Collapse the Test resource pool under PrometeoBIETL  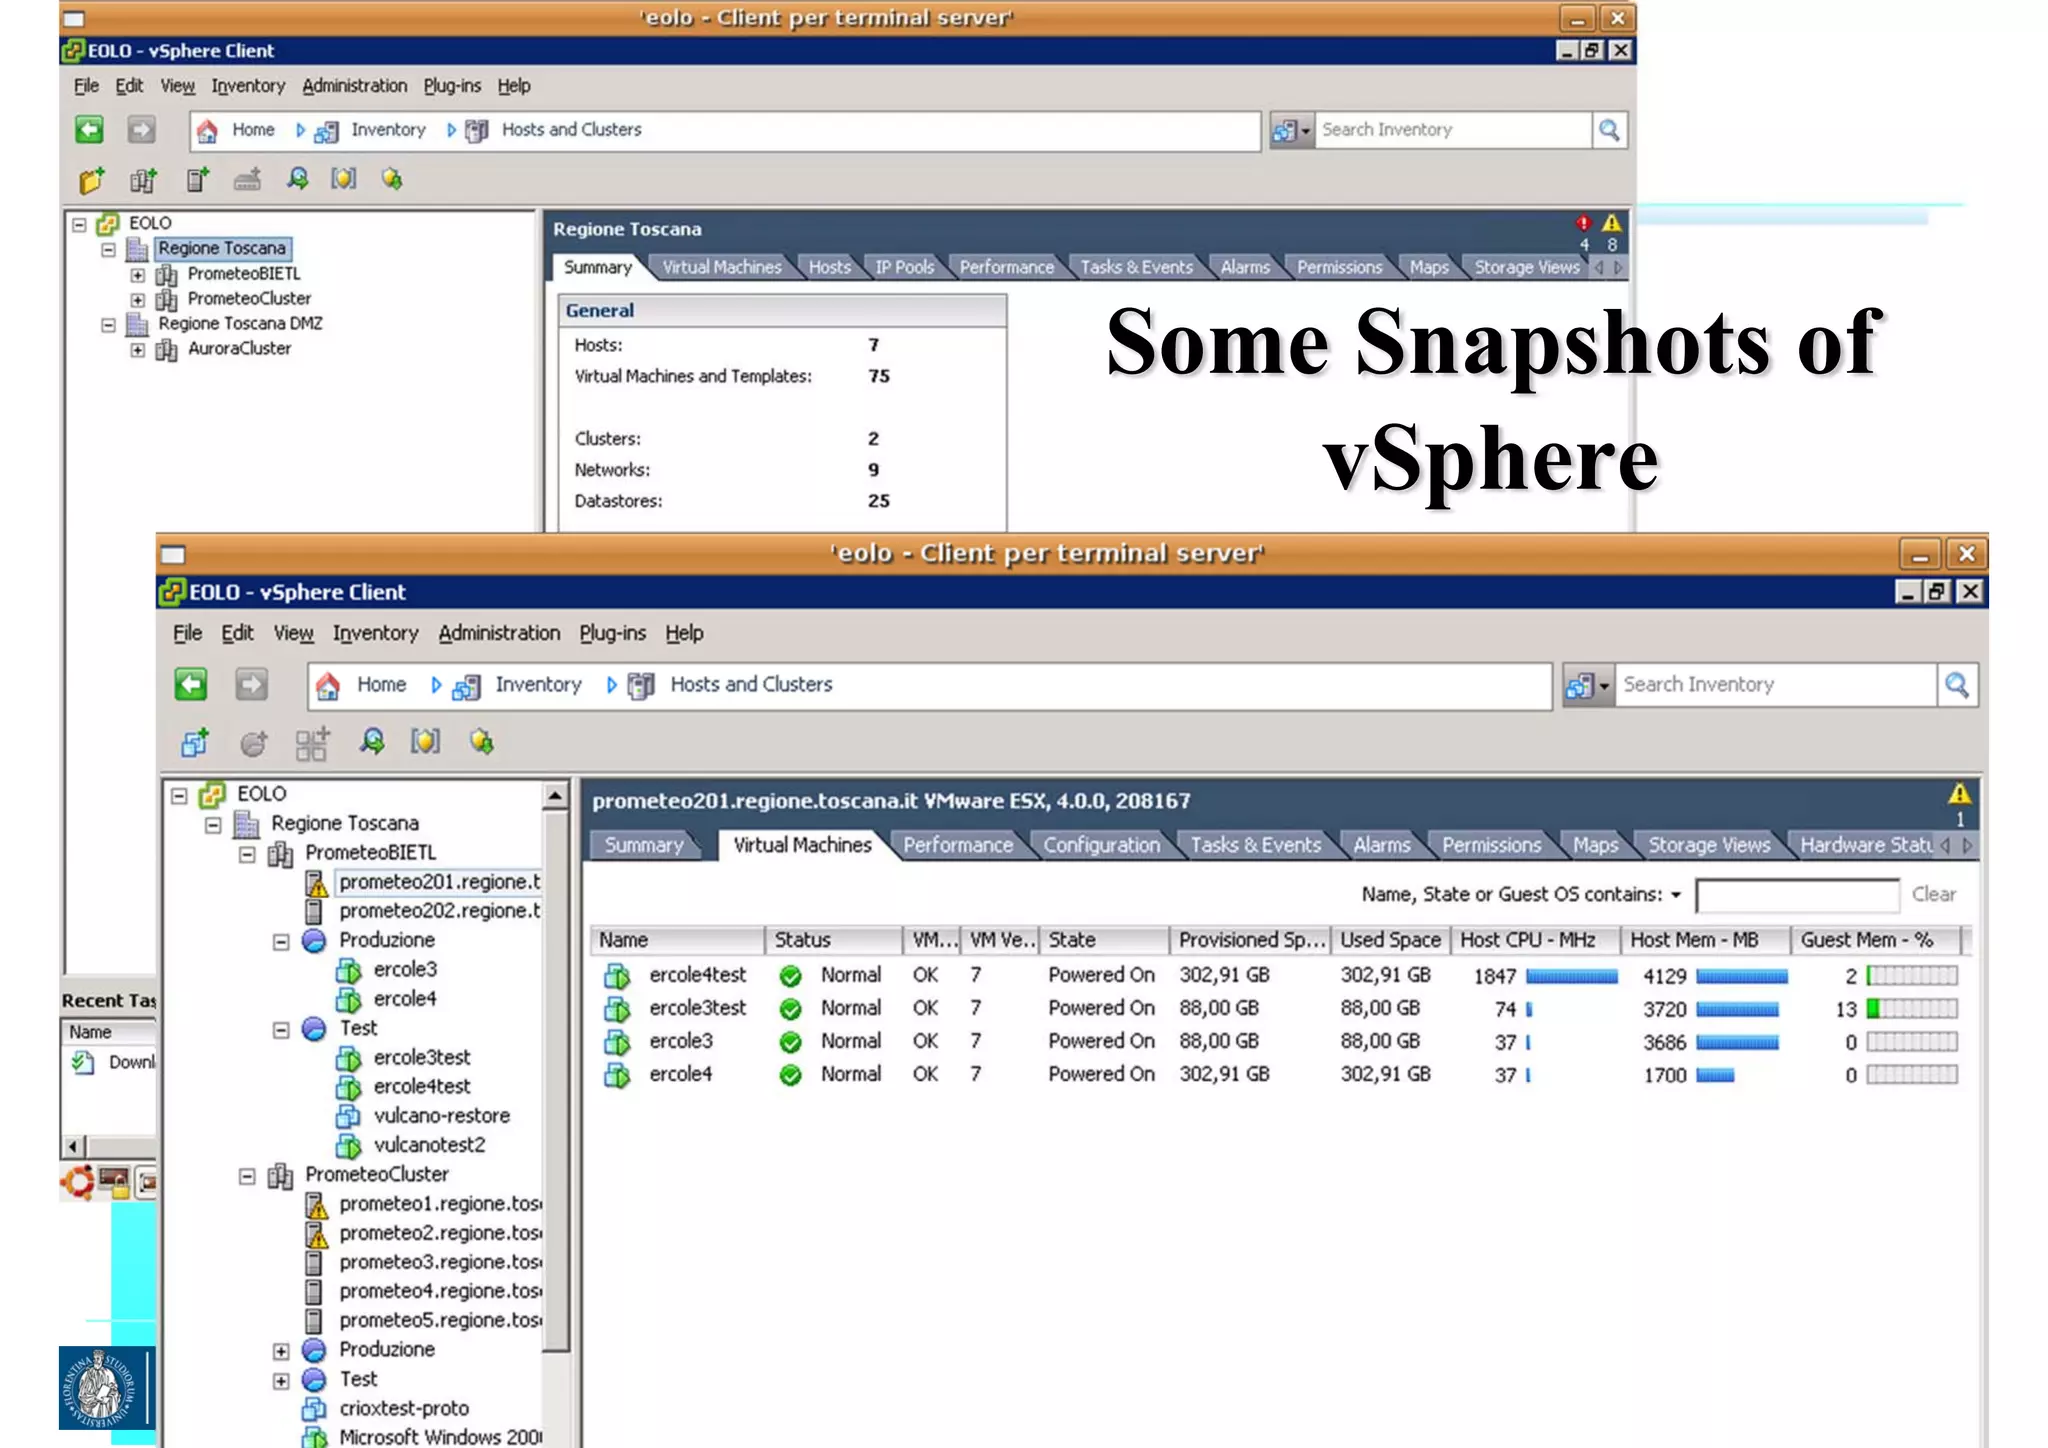281,1030
